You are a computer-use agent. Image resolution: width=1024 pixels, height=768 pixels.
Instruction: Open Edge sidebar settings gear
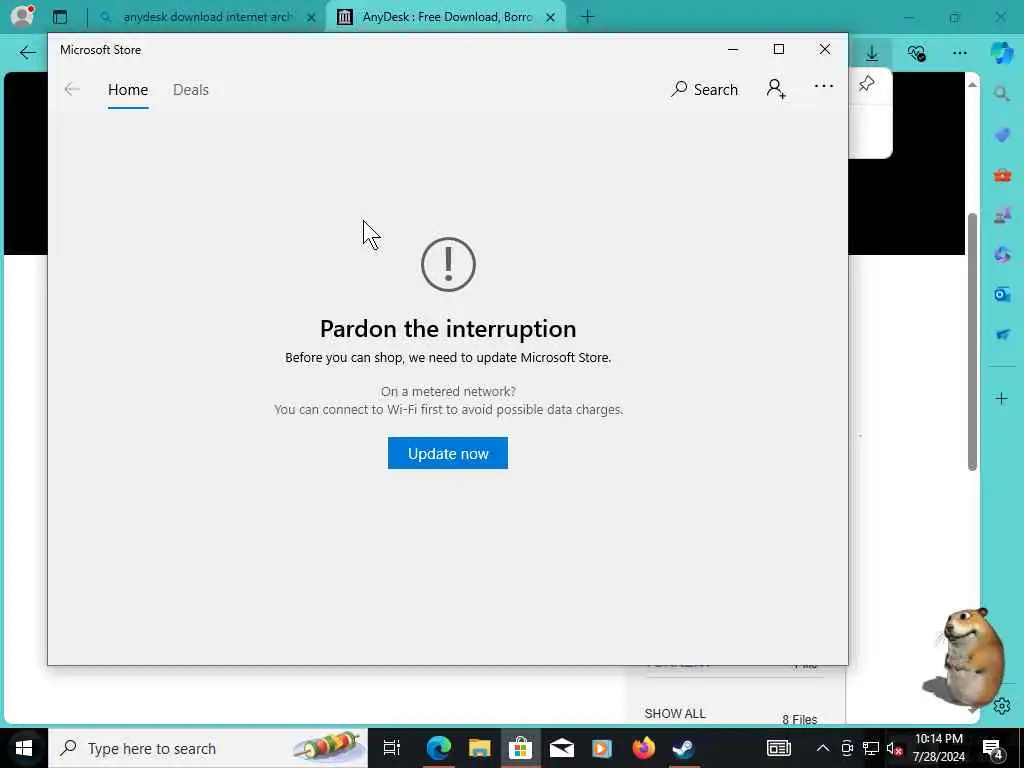click(x=1002, y=706)
